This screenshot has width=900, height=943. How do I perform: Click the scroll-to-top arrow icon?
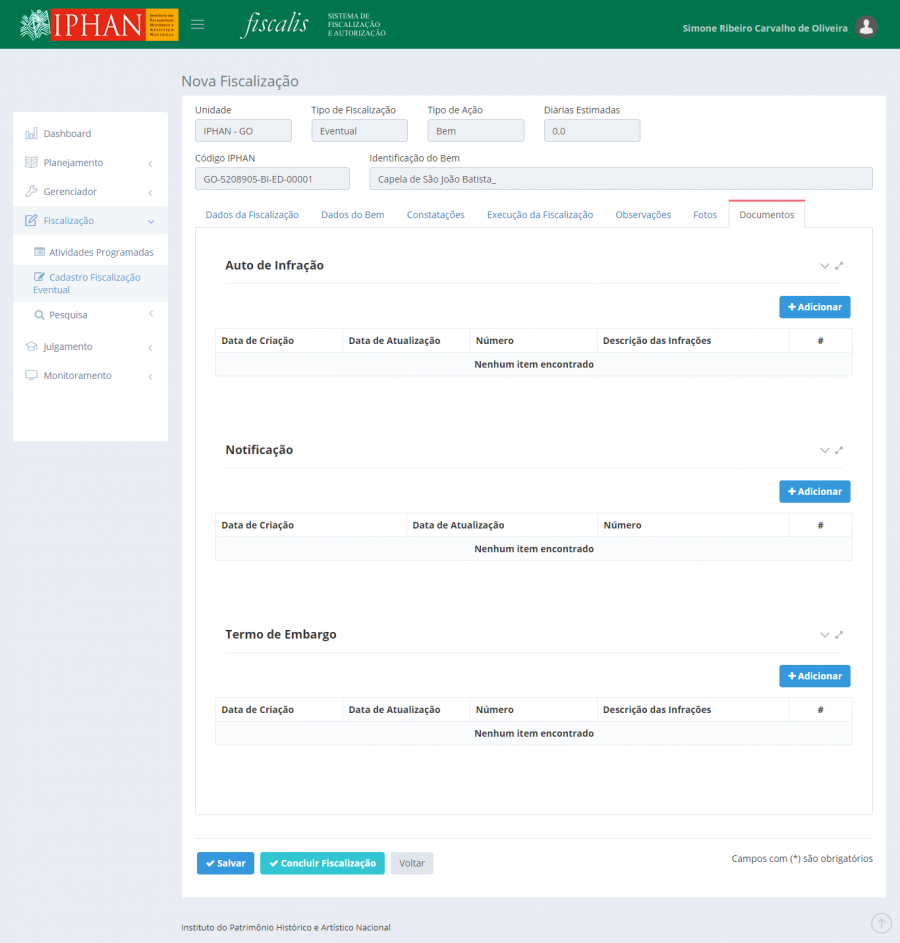tap(881, 923)
